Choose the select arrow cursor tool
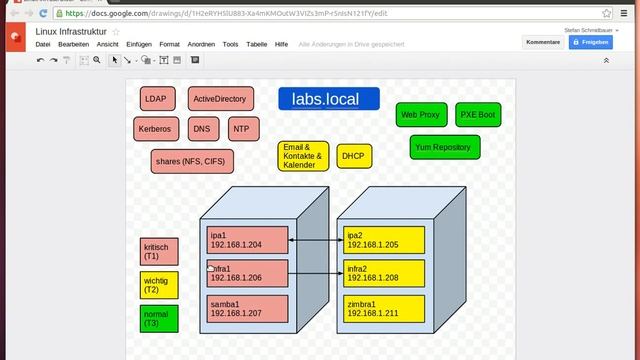Viewport: 640px width, 360px height. click(x=115, y=60)
